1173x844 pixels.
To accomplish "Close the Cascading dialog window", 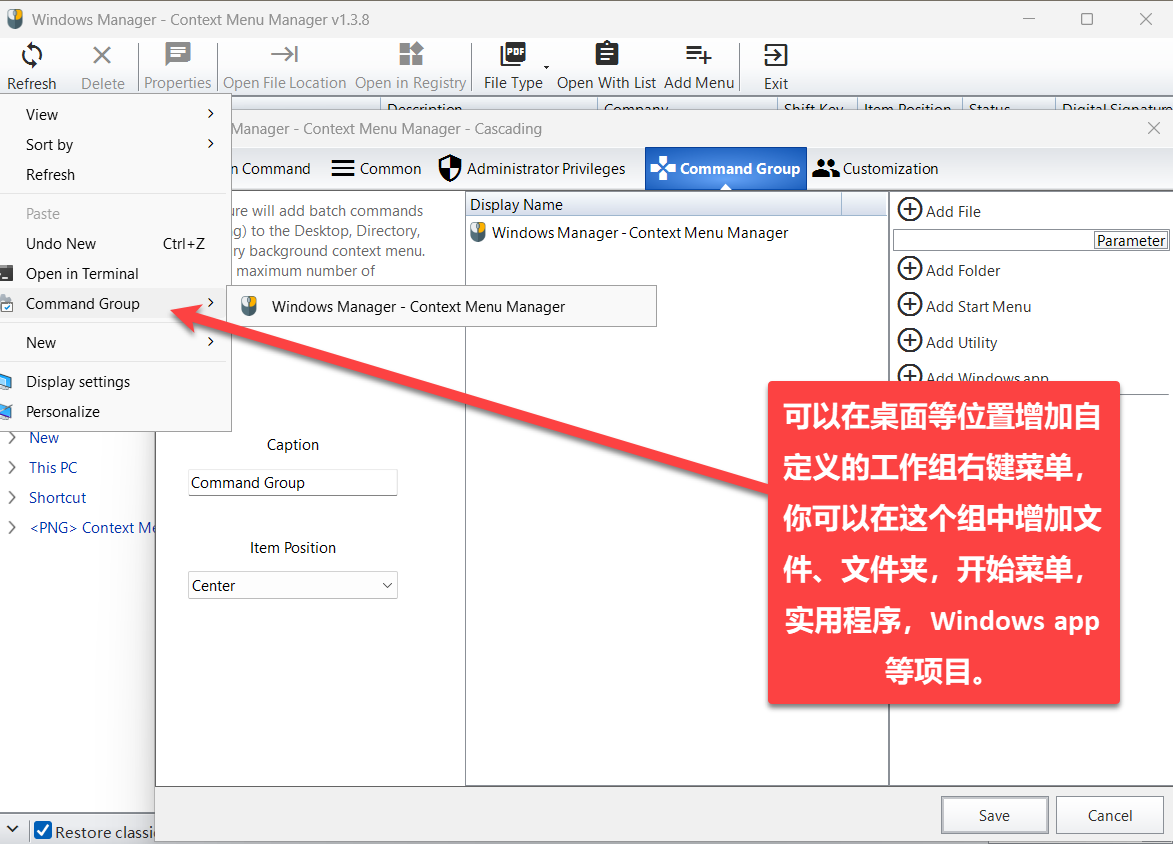I will 1154,129.
